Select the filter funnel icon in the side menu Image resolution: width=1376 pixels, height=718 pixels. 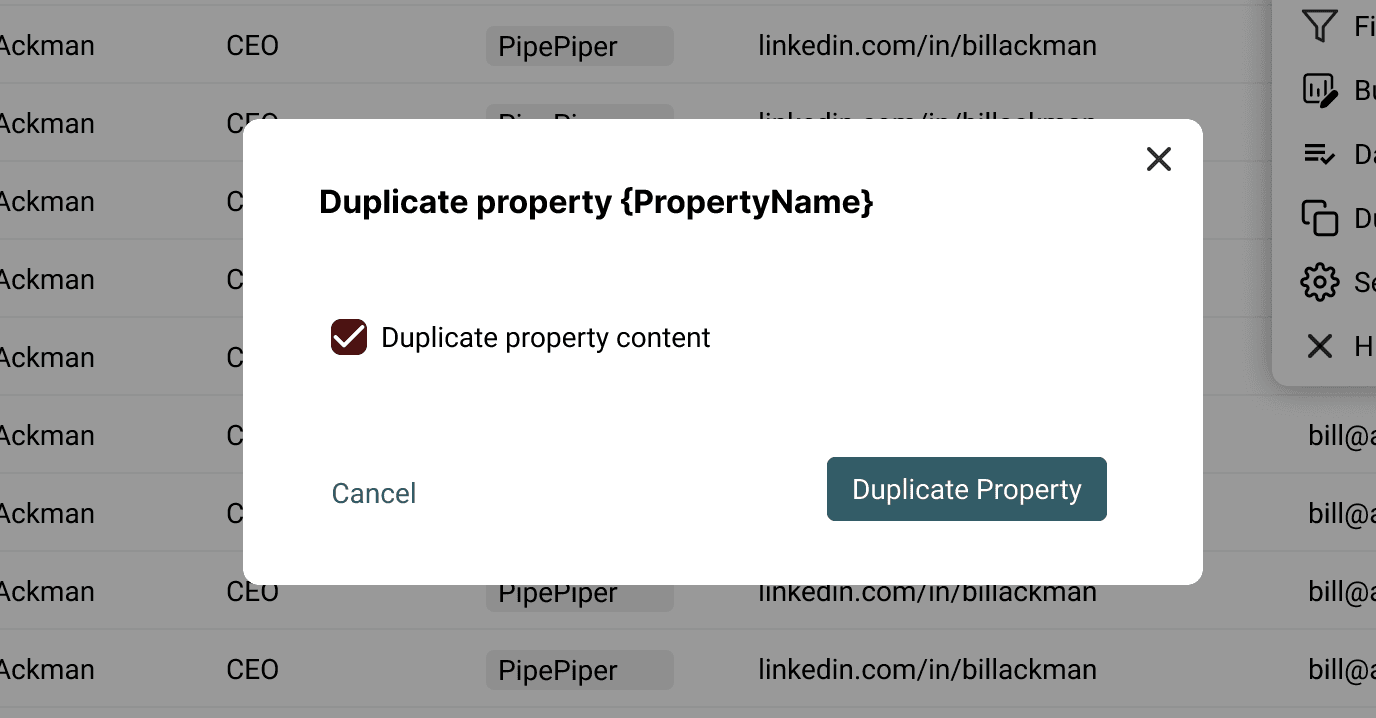(1319, 25)
